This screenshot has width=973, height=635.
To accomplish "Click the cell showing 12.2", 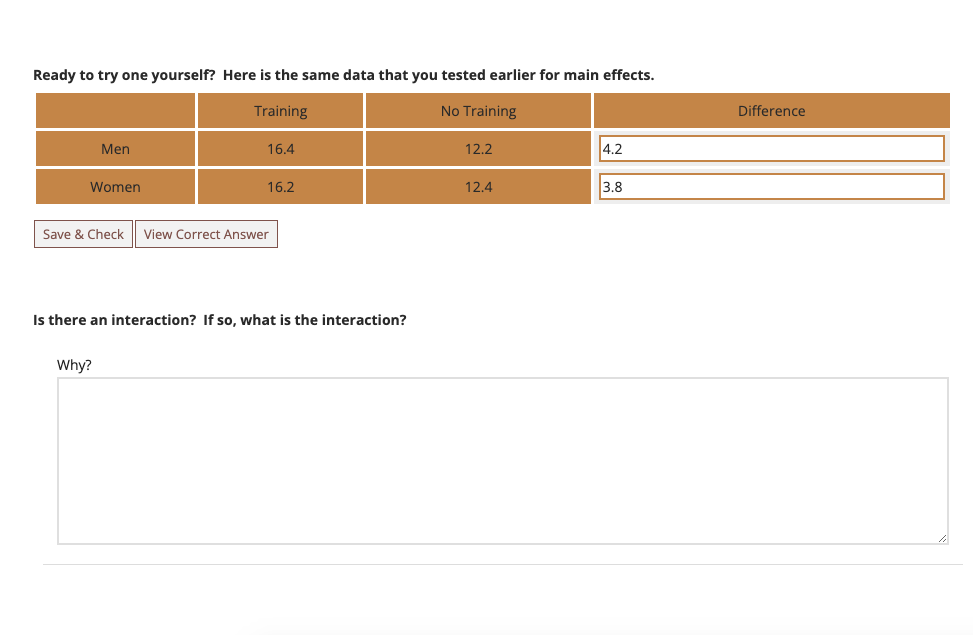I will pos(477,148).
